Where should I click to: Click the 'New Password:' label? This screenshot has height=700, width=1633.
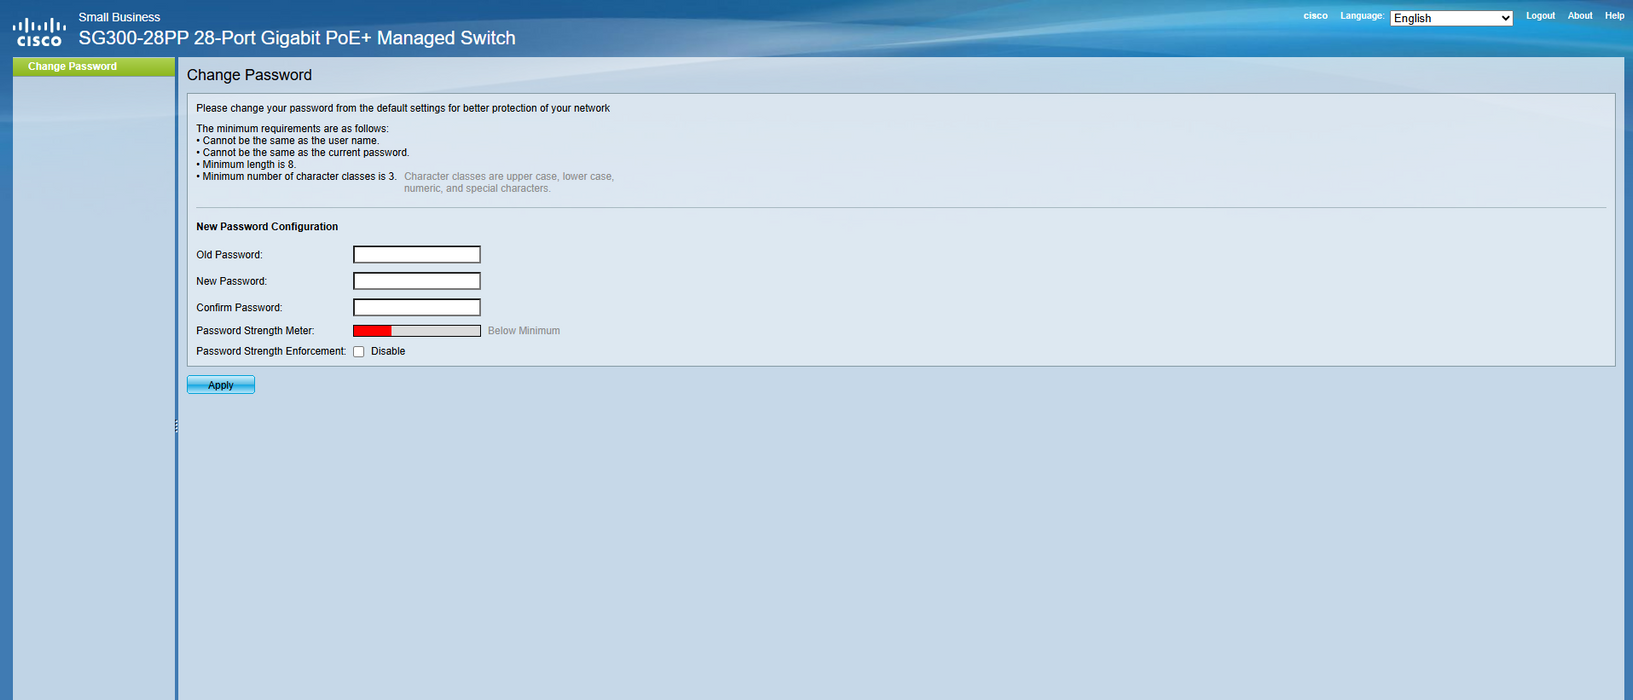tap(231, 282)
